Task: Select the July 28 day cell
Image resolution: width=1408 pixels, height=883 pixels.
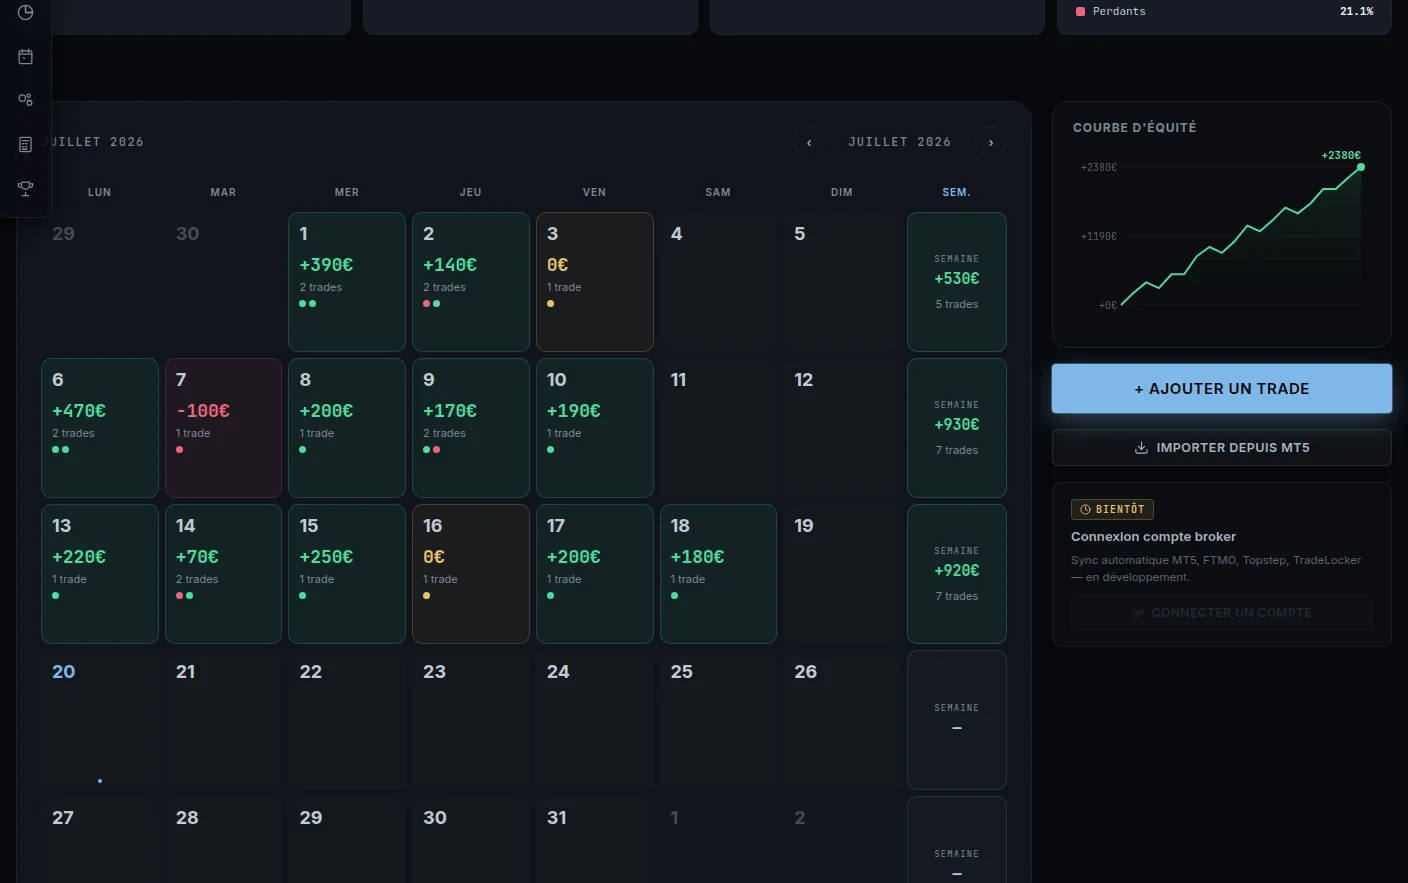Action: point(223,840)
